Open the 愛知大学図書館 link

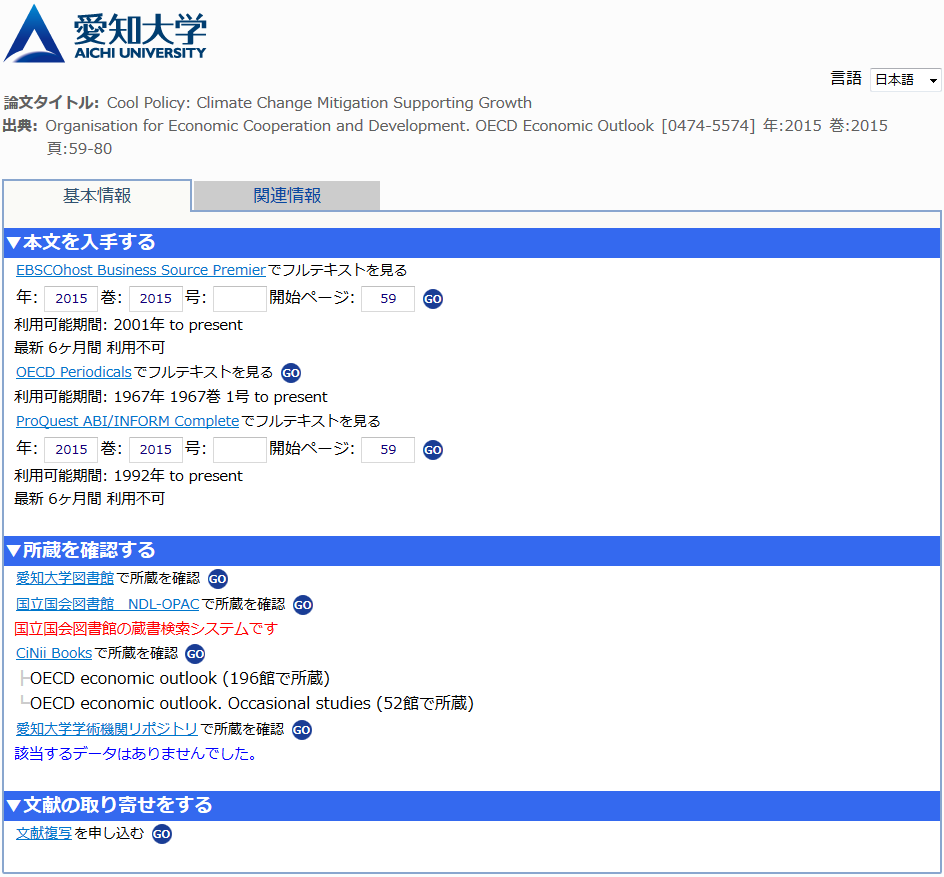[x=65, y=578]
